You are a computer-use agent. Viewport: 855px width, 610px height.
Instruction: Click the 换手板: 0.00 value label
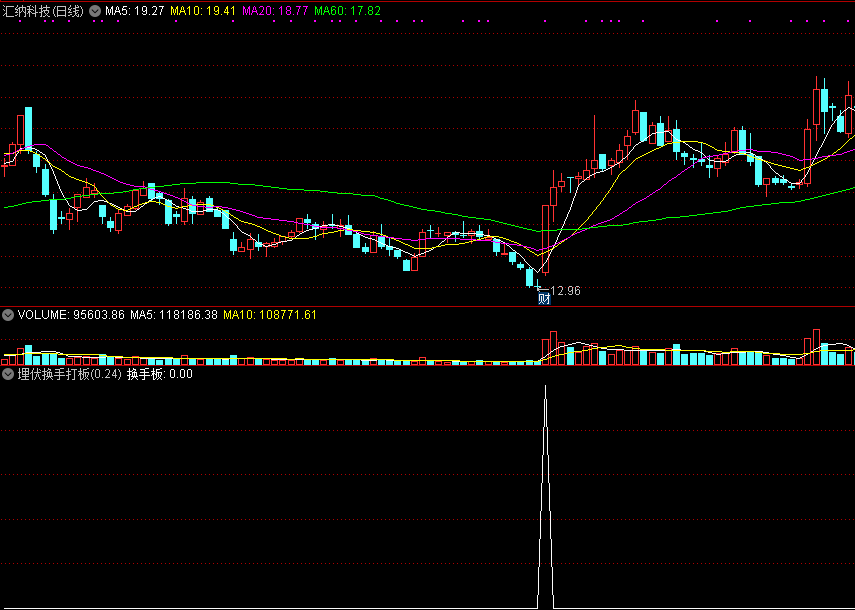coord(160,375)
